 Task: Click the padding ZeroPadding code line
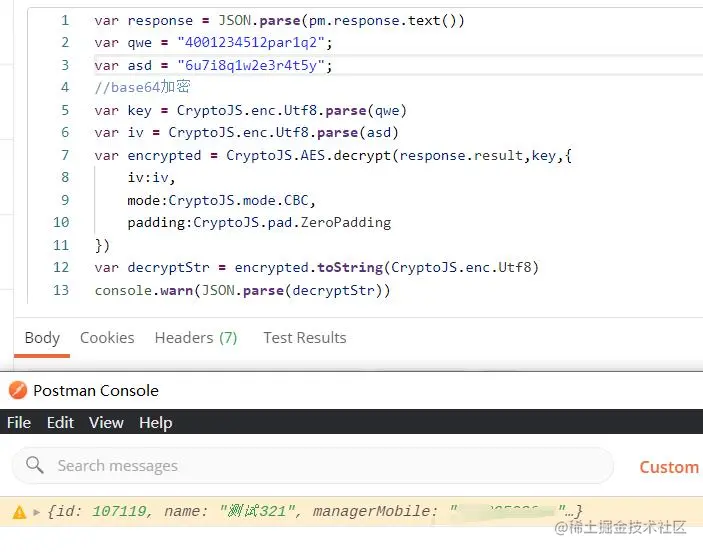point(259,223)
